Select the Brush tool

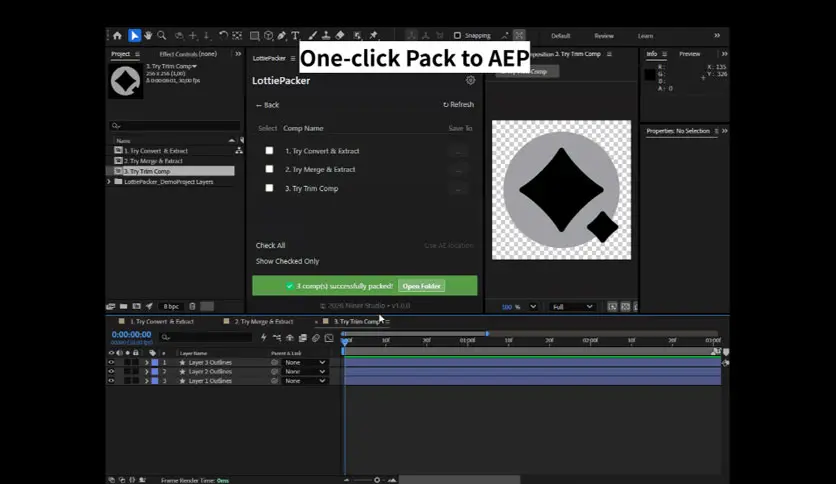coord(313,36)
